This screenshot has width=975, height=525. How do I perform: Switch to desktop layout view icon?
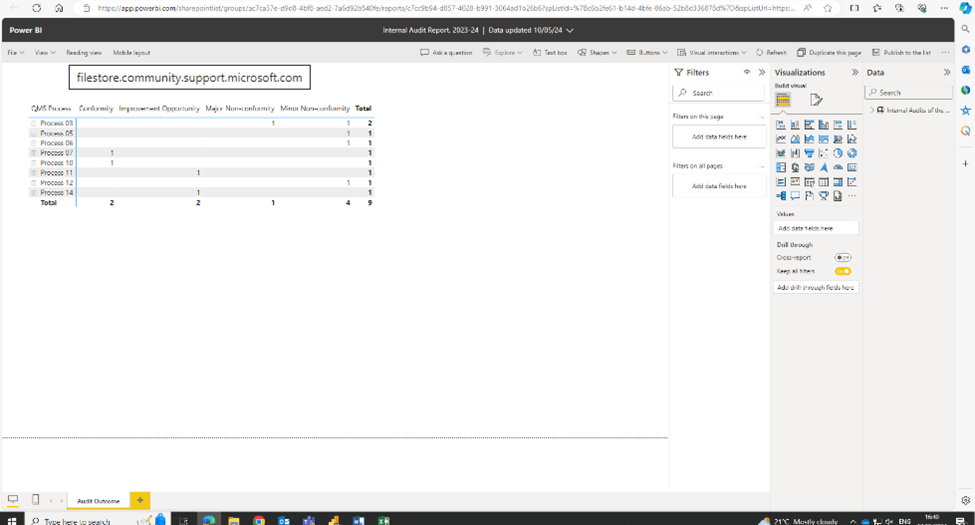(12, 499)
